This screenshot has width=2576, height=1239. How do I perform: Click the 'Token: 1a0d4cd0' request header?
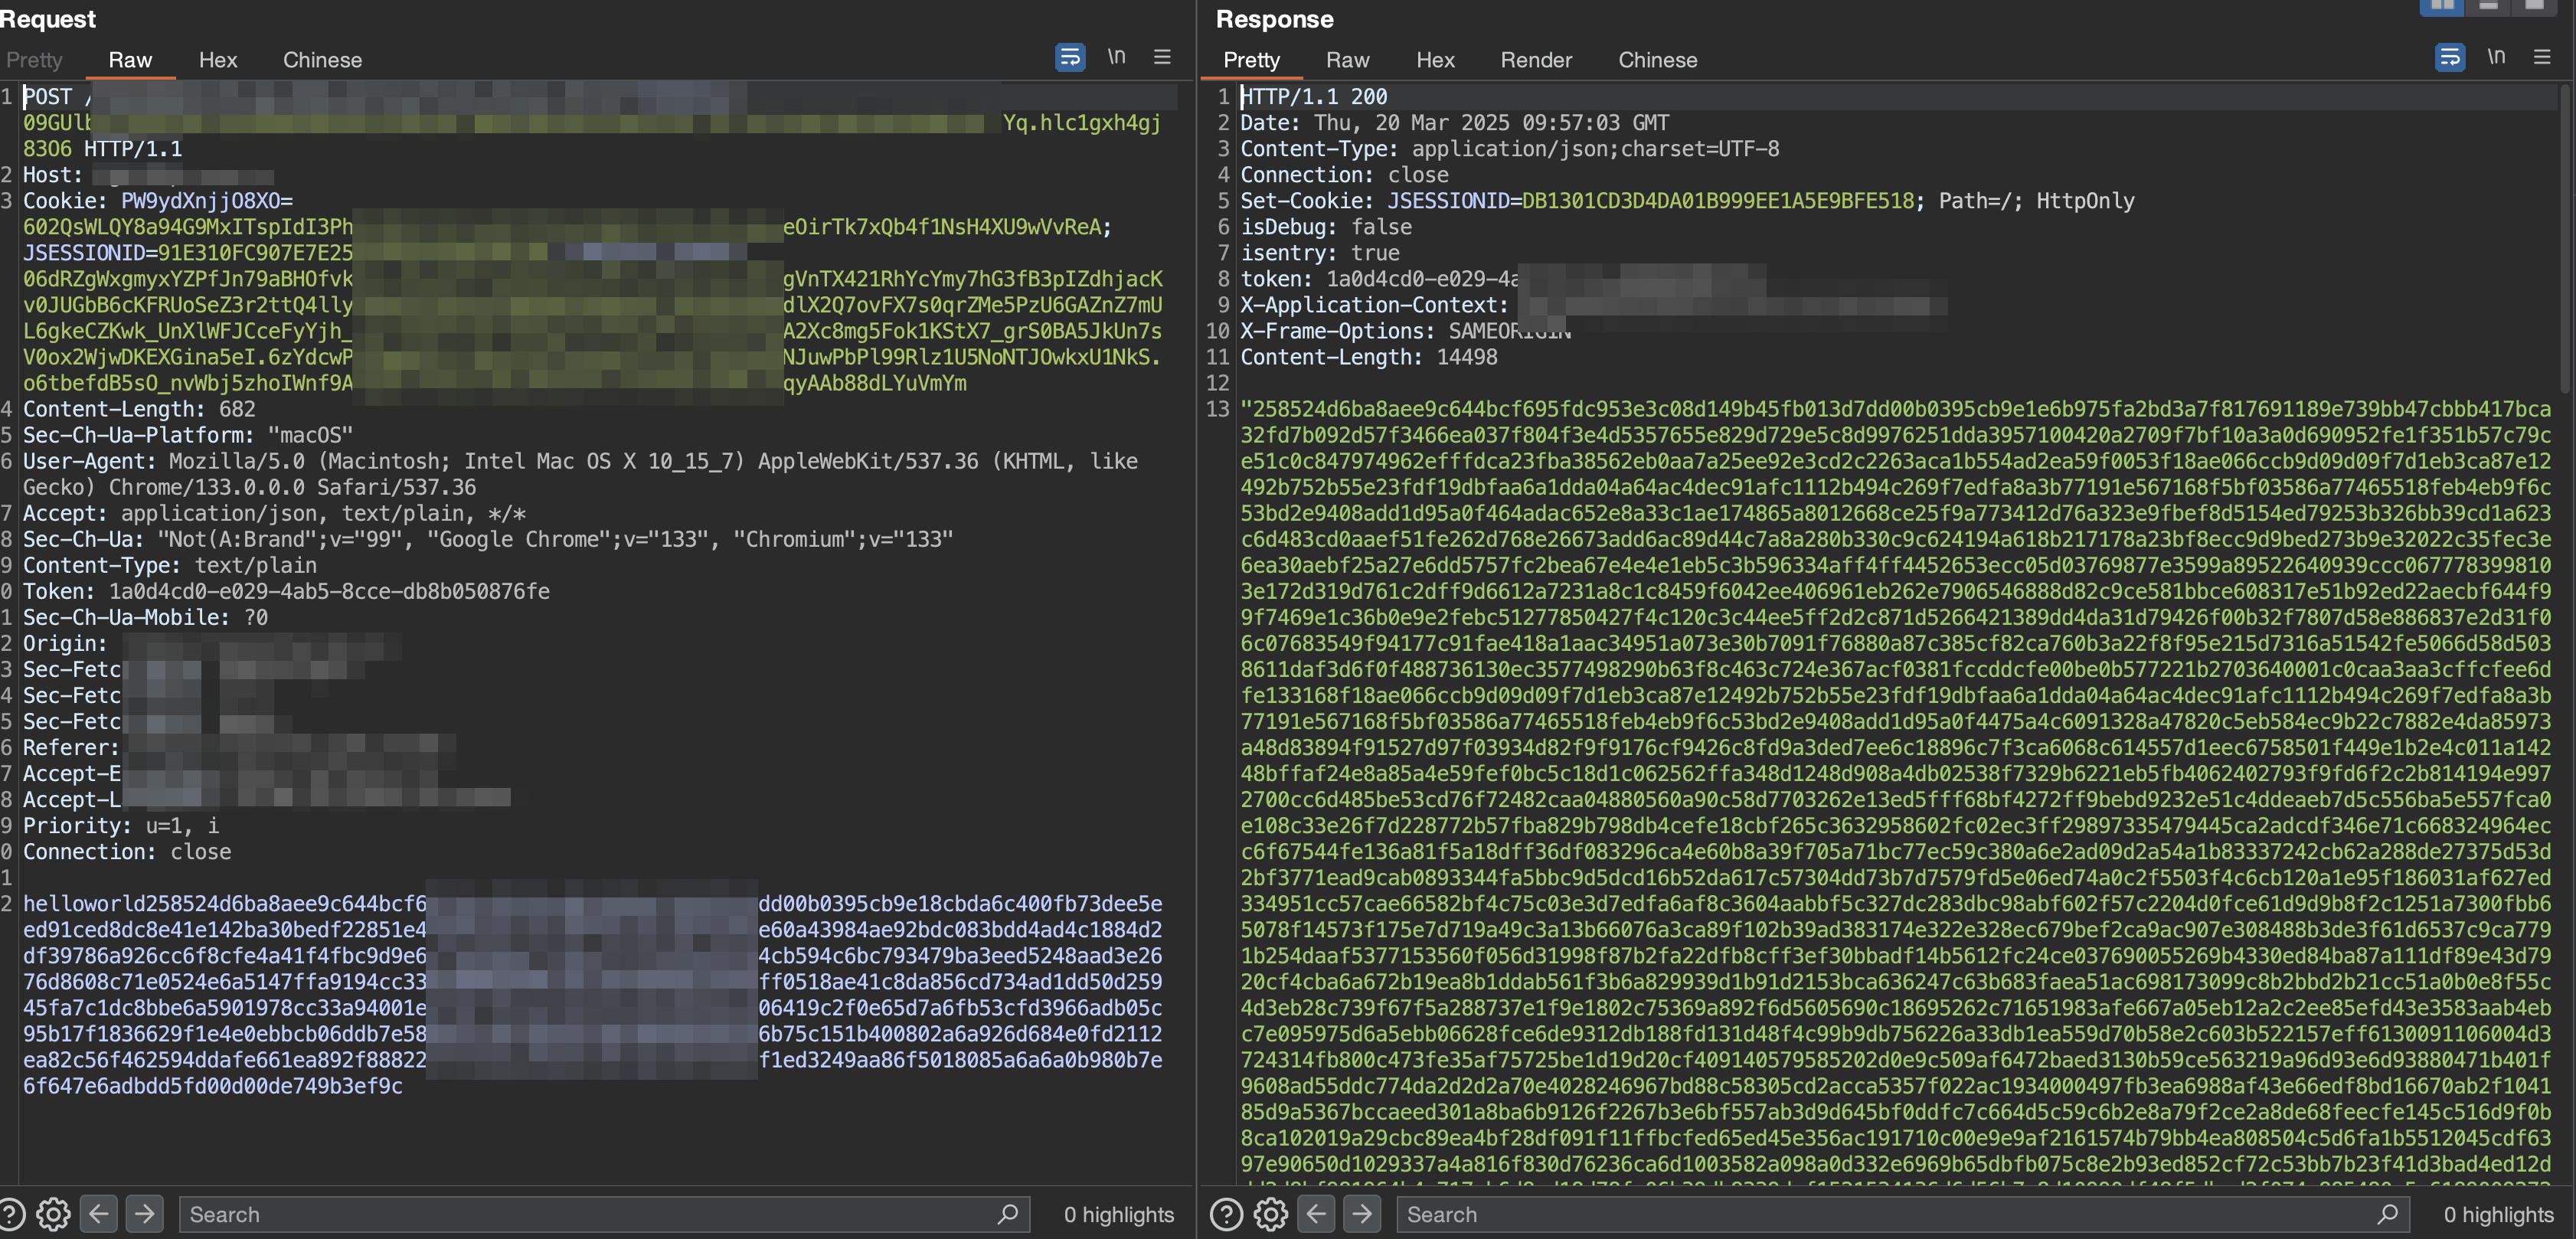coord(286,591)
